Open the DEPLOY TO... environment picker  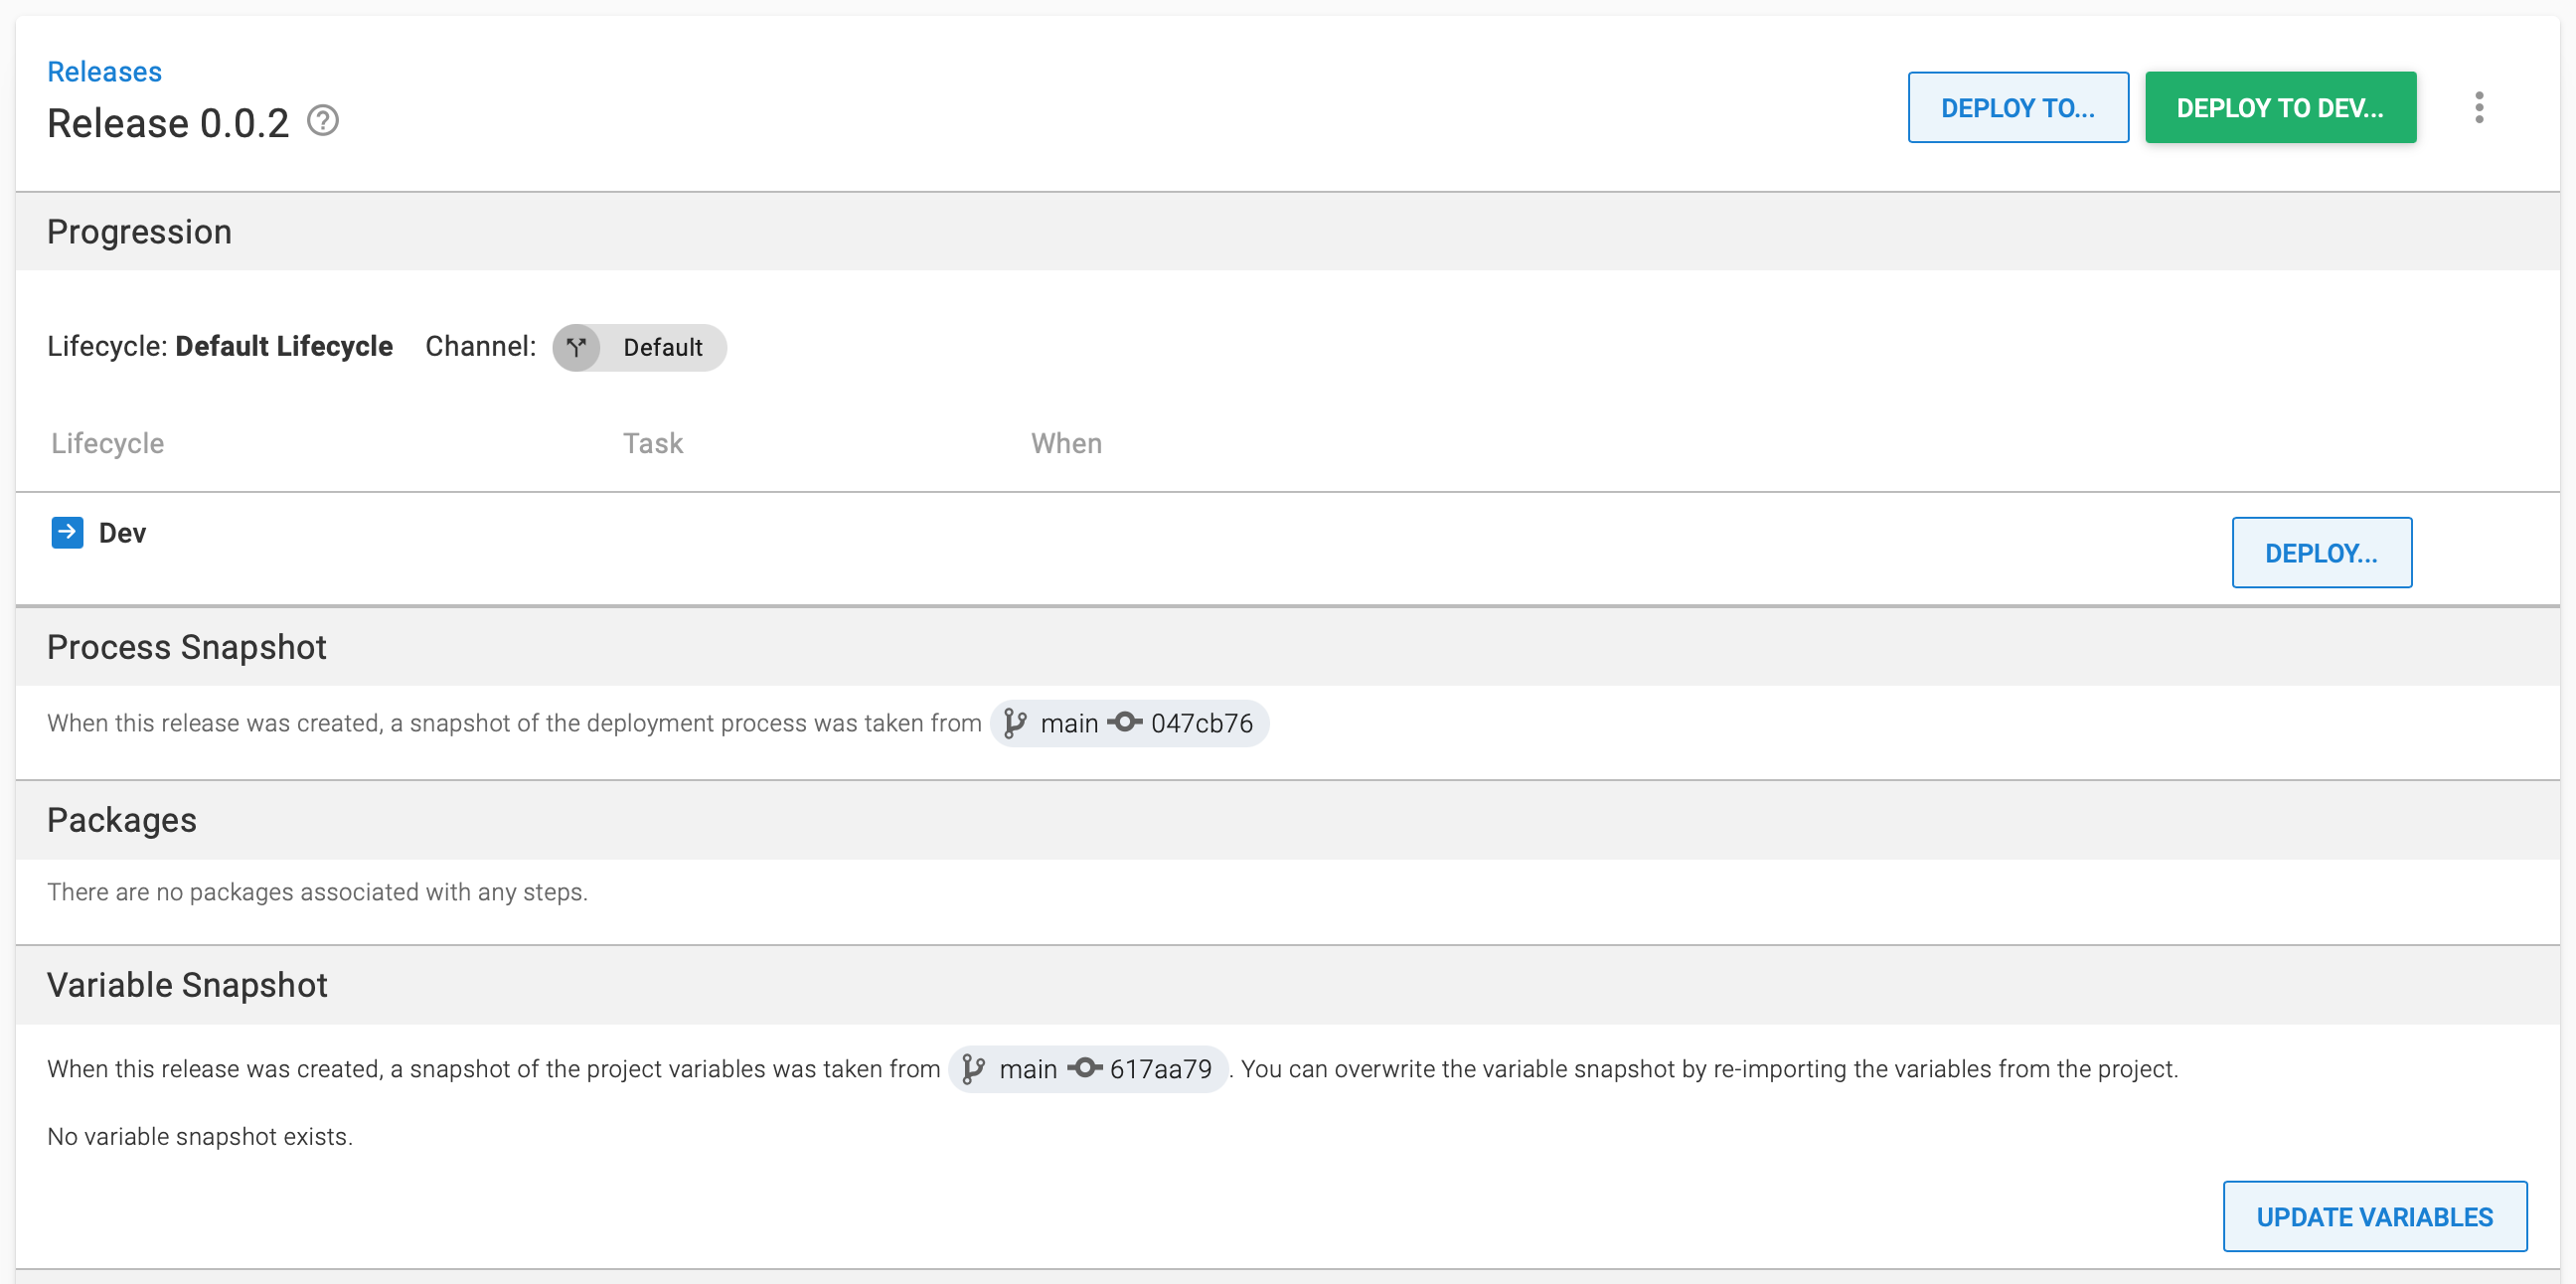click(2018, 107)
